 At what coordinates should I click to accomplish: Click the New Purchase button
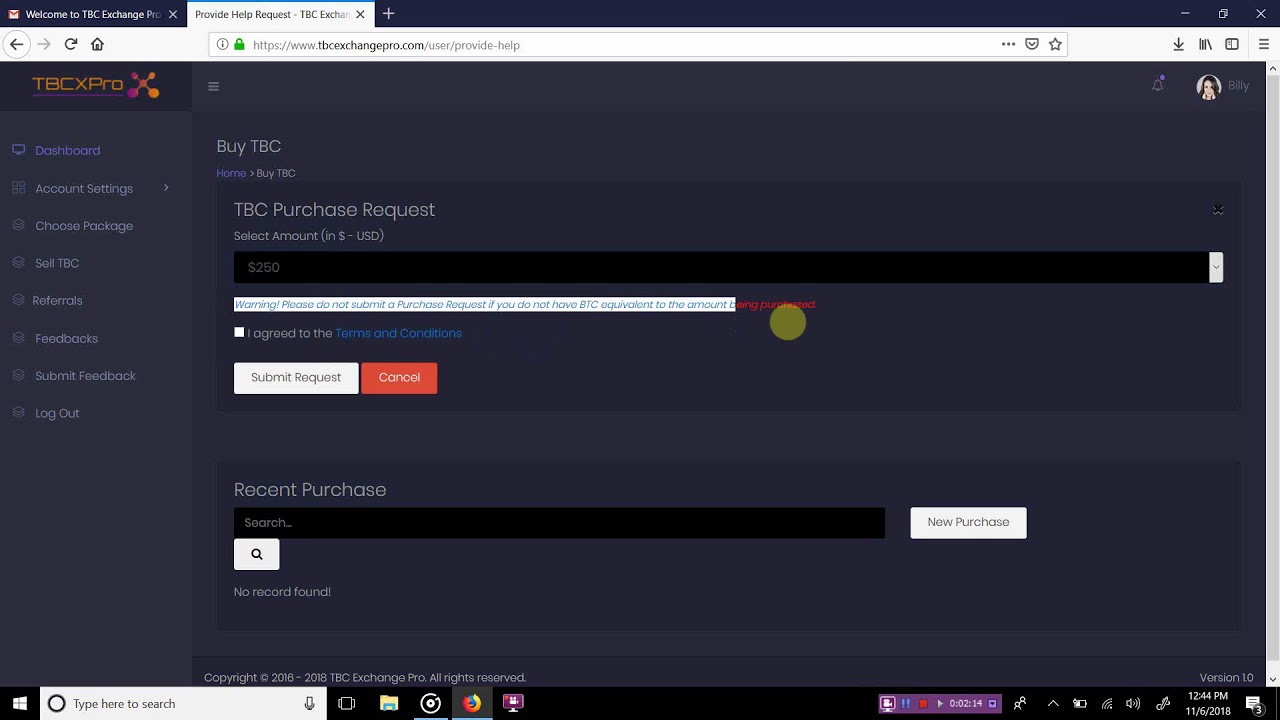[968, 522]
